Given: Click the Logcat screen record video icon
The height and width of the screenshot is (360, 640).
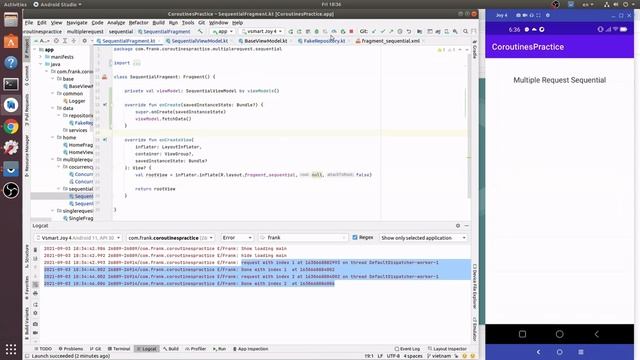Looking at the screenshot, I should point(36,333).
